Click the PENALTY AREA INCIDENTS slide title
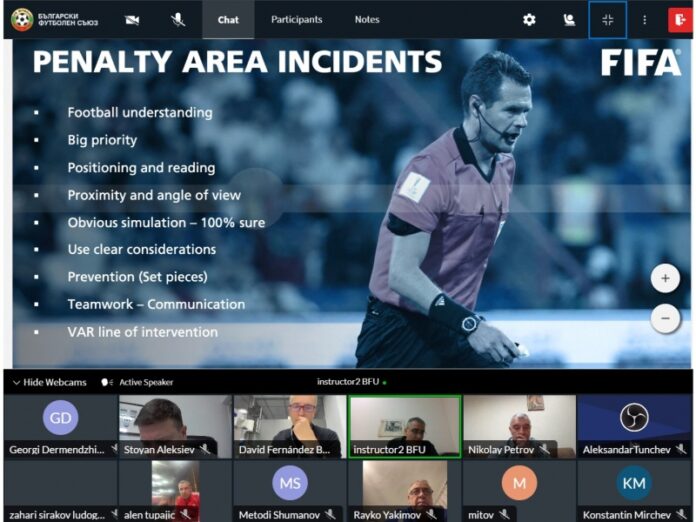696x522 pixels. point(237,61)
